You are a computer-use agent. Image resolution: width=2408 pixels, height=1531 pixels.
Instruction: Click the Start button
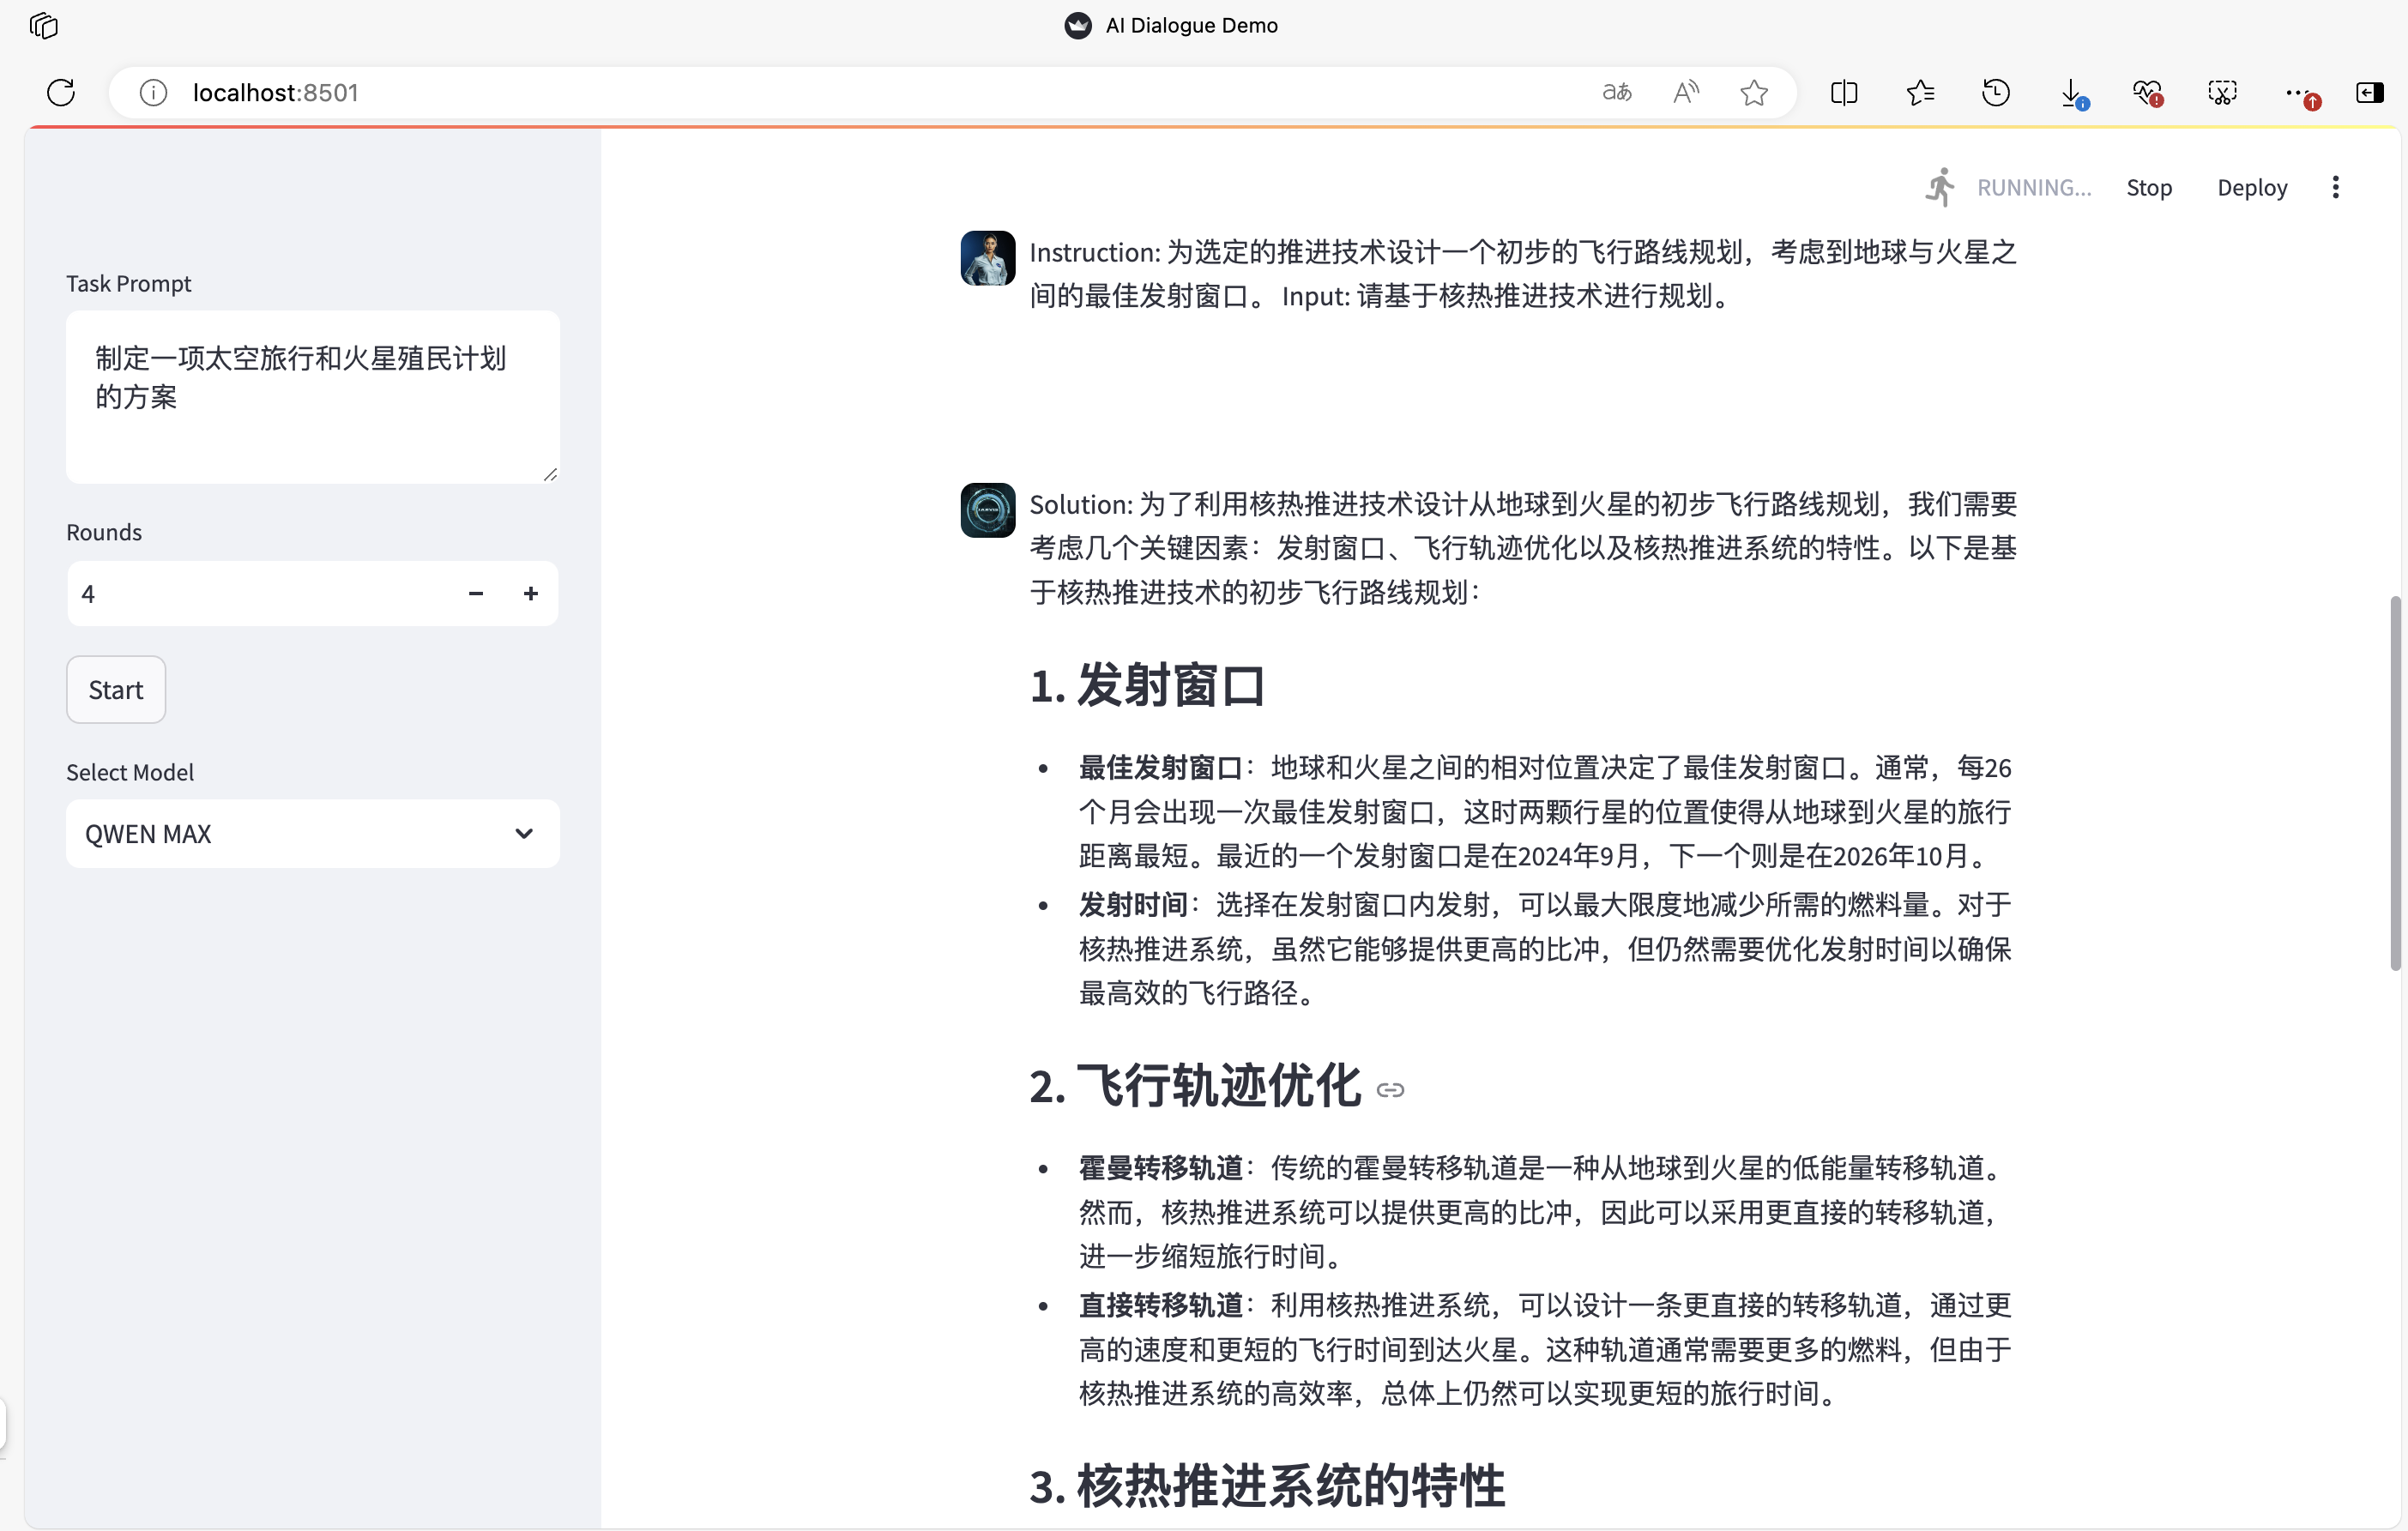pyautogui.click(x=116, y=690)
